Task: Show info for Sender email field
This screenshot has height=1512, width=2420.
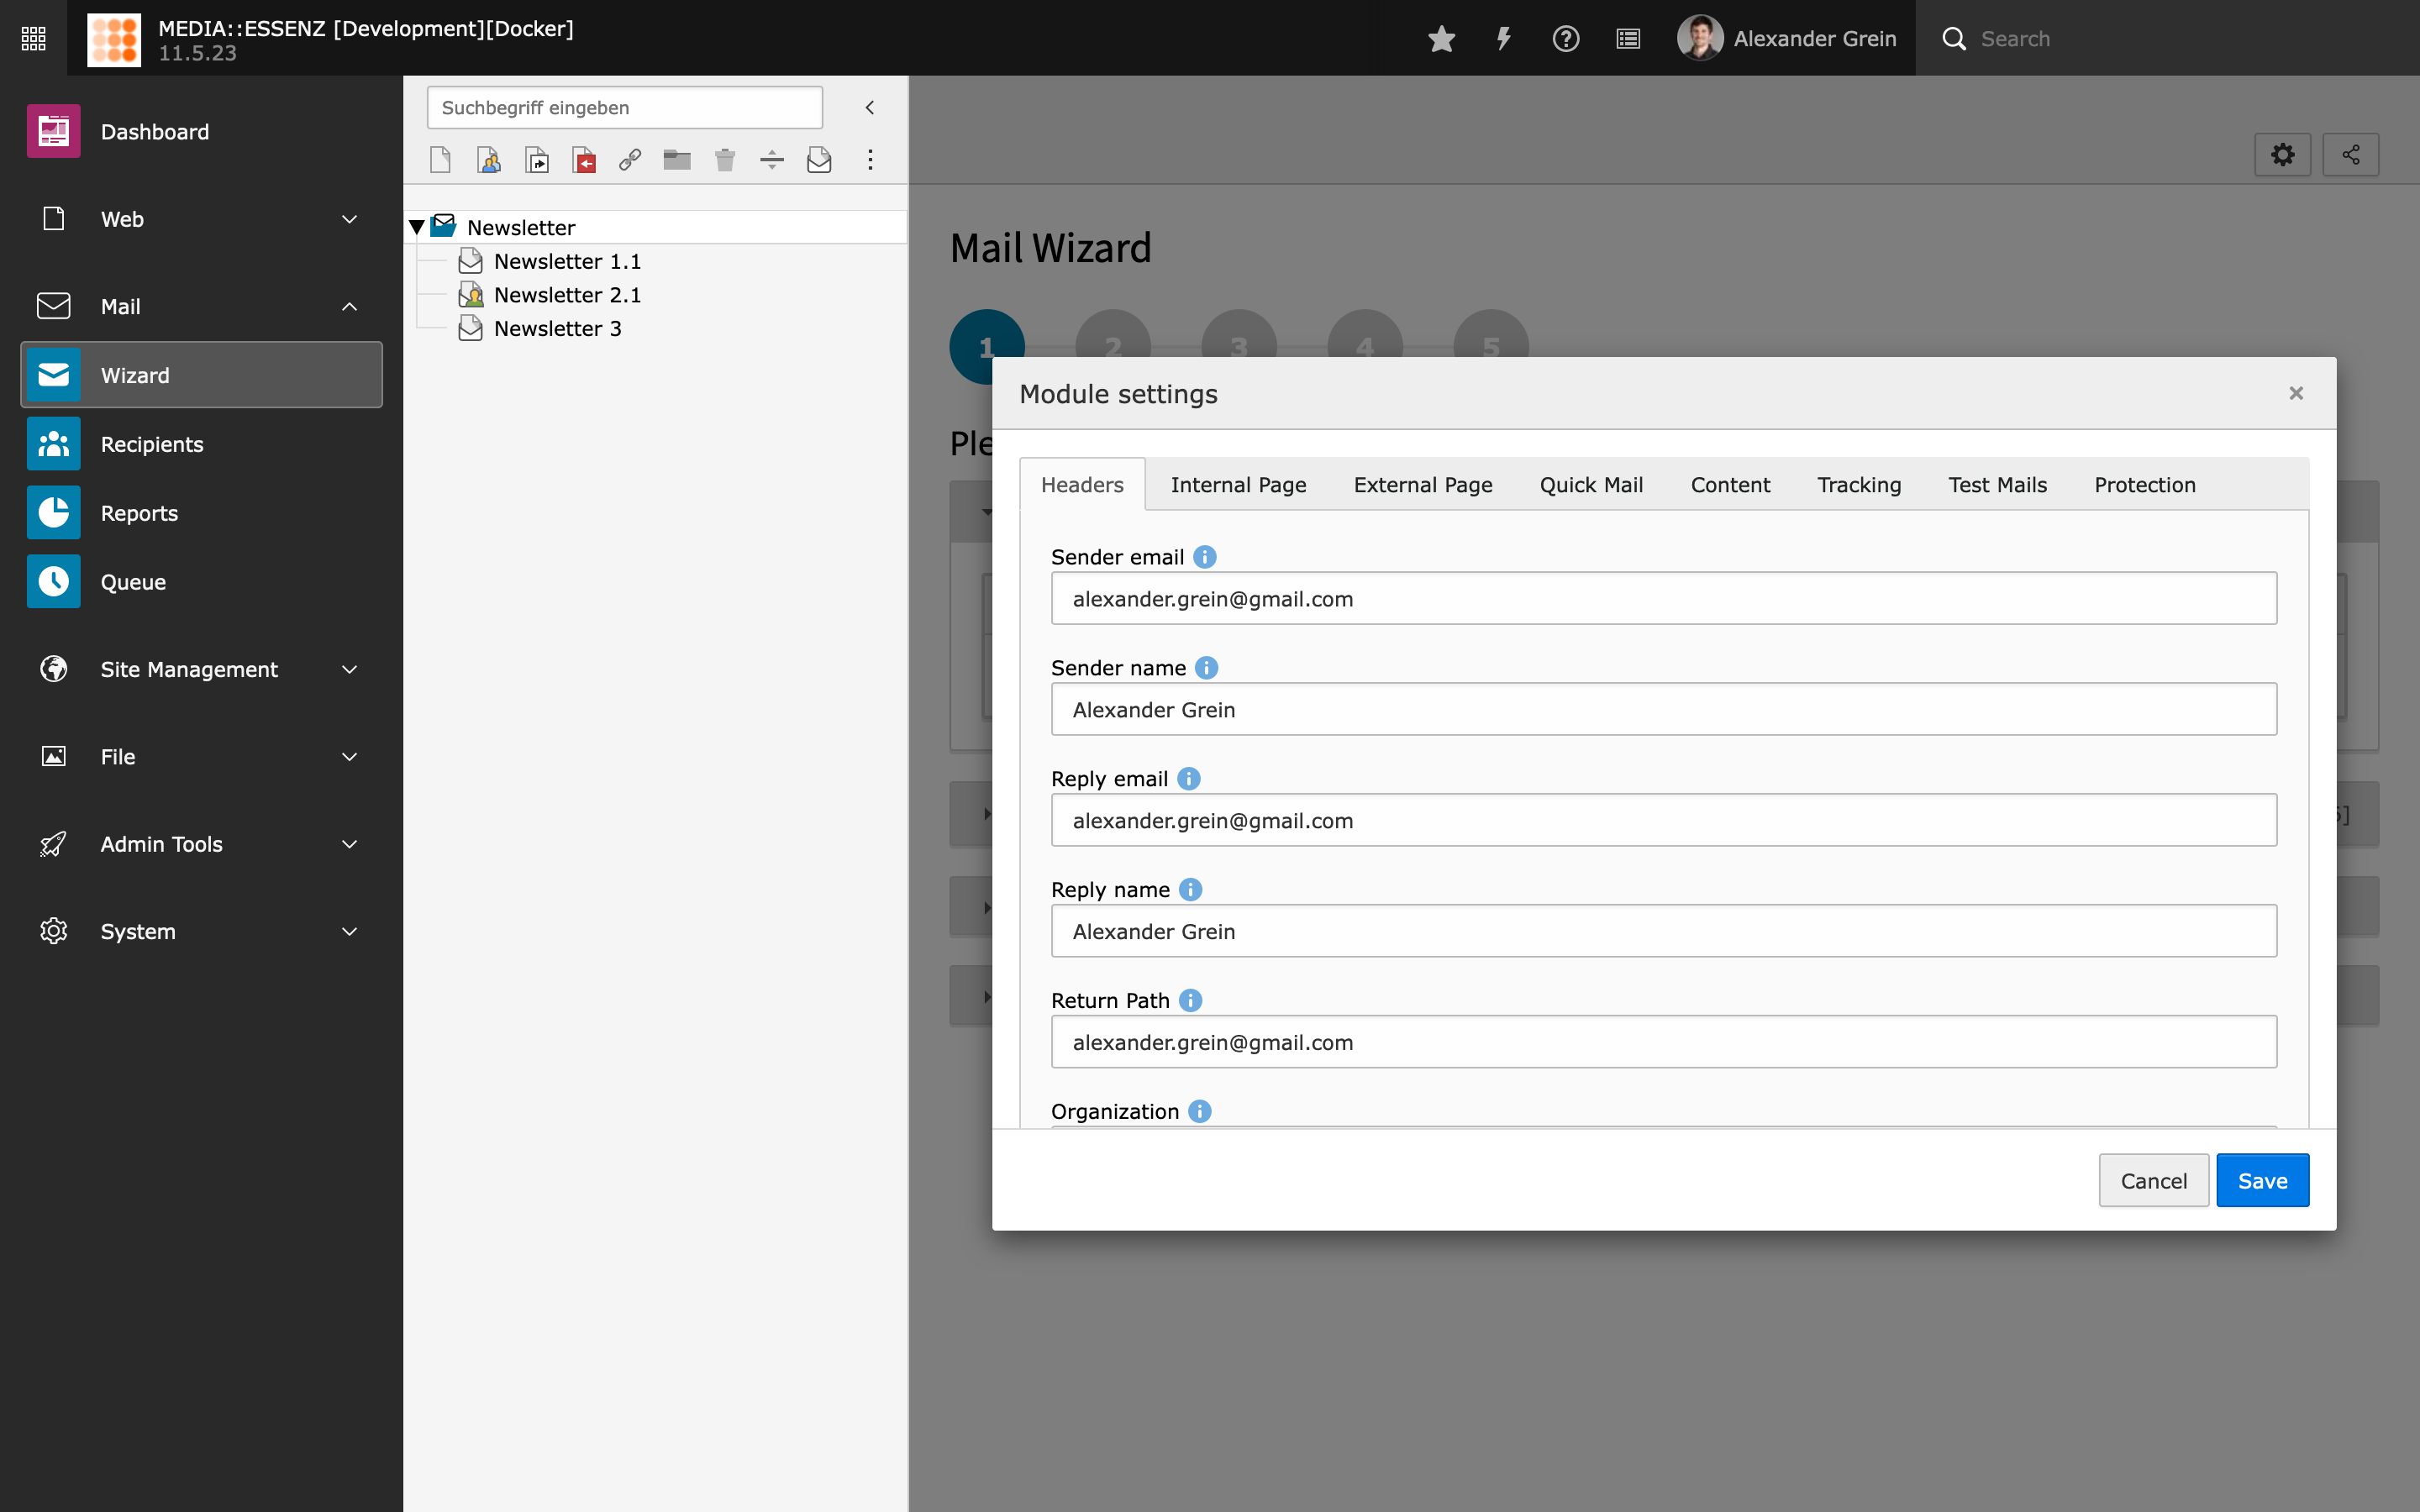Action: tap(1205, 557)
